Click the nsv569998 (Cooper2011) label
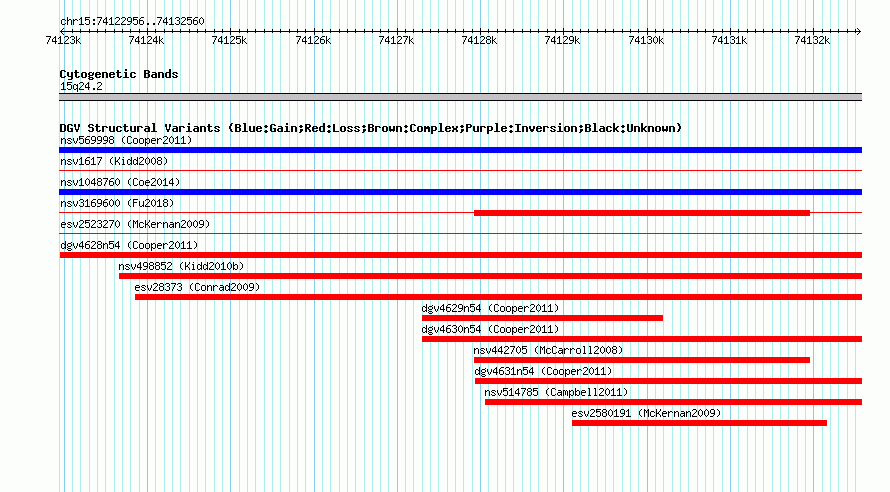 tap(126, 140)
